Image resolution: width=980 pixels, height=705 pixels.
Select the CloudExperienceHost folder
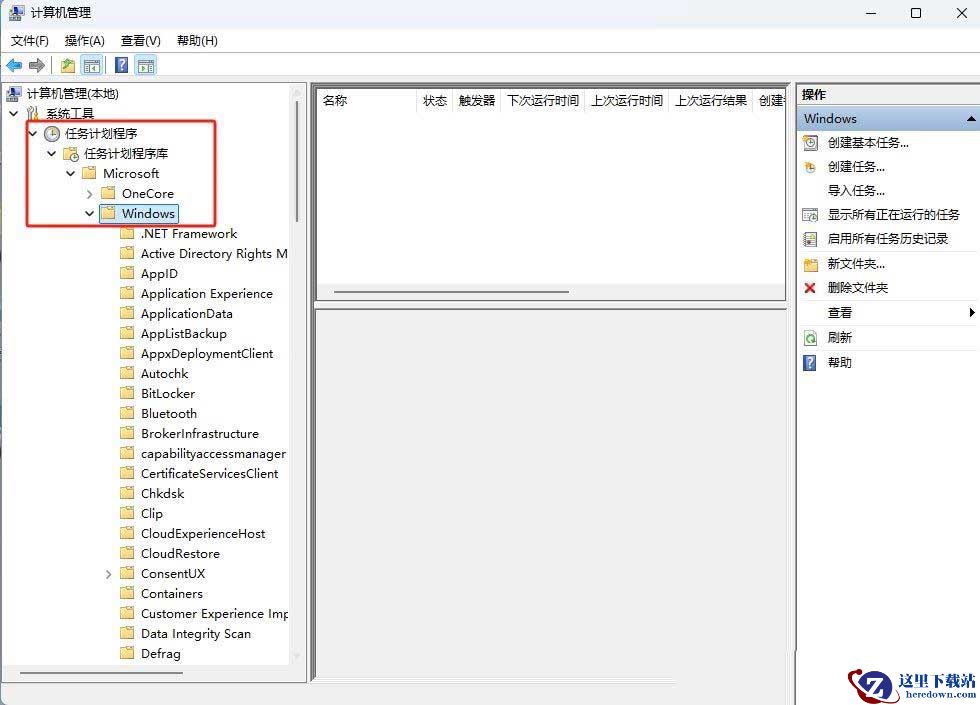click(202, 534)
